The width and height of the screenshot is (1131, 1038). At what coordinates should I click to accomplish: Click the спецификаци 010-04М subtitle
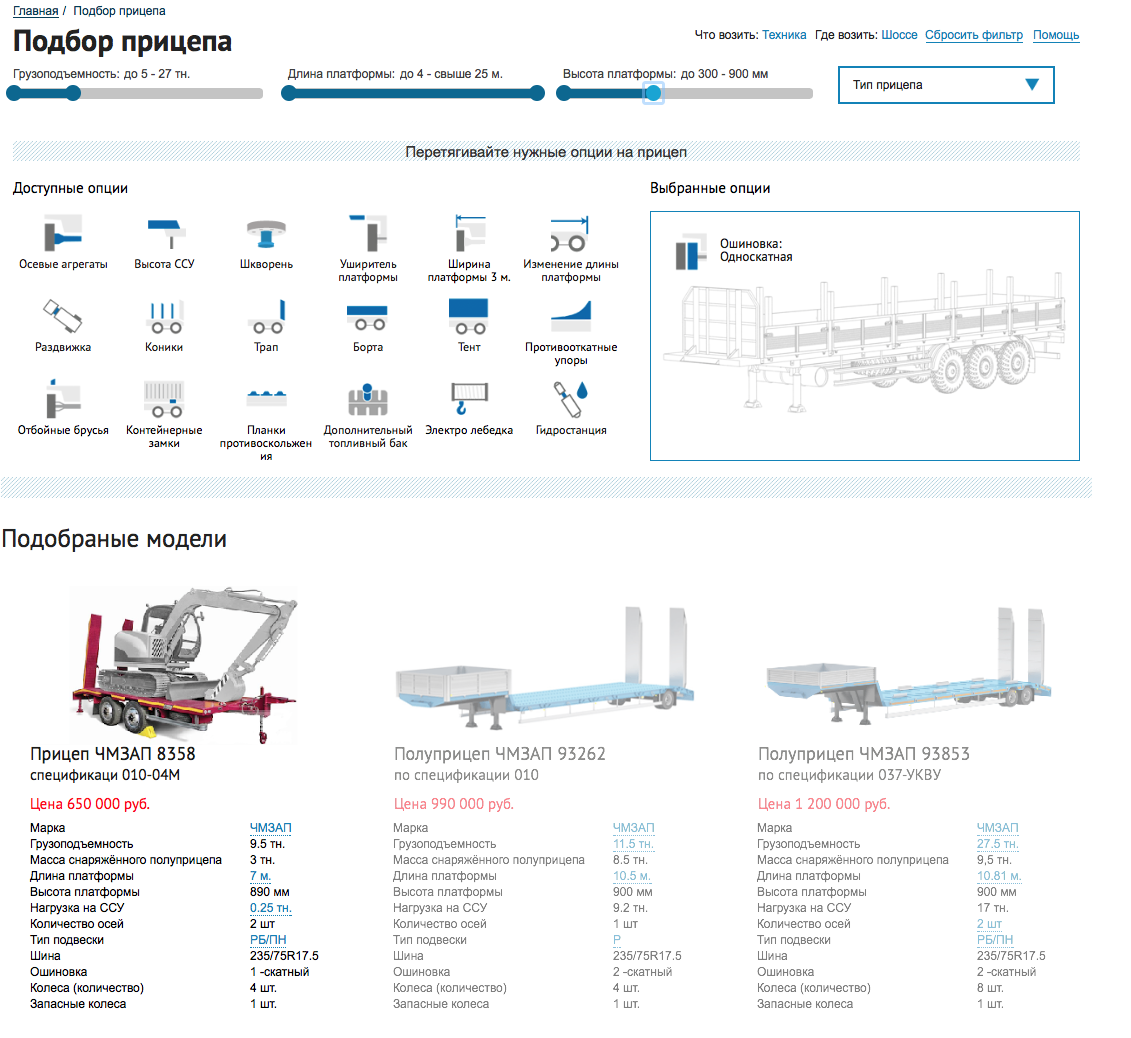point(105,775)
